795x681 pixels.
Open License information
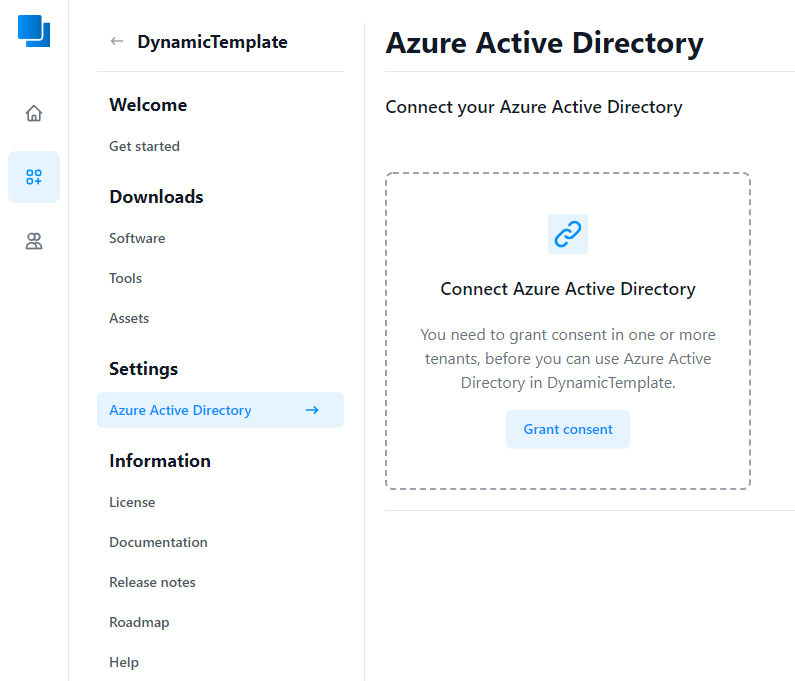(132, 502)
